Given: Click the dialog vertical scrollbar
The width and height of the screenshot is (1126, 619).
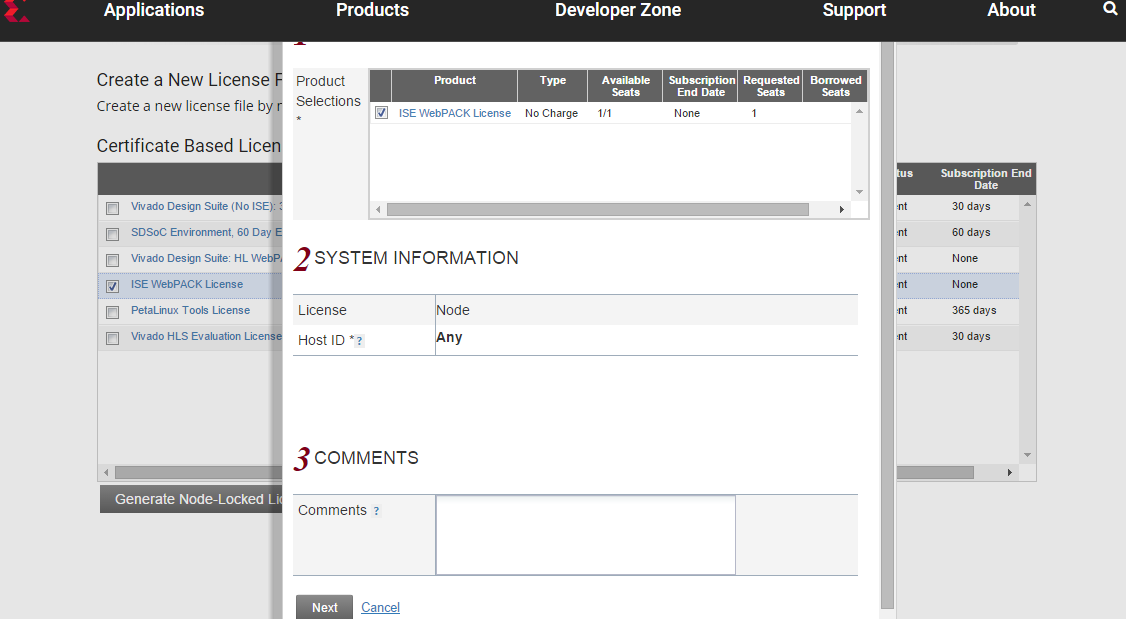Looking at the screenshot, I should click(x=888, y=327).
